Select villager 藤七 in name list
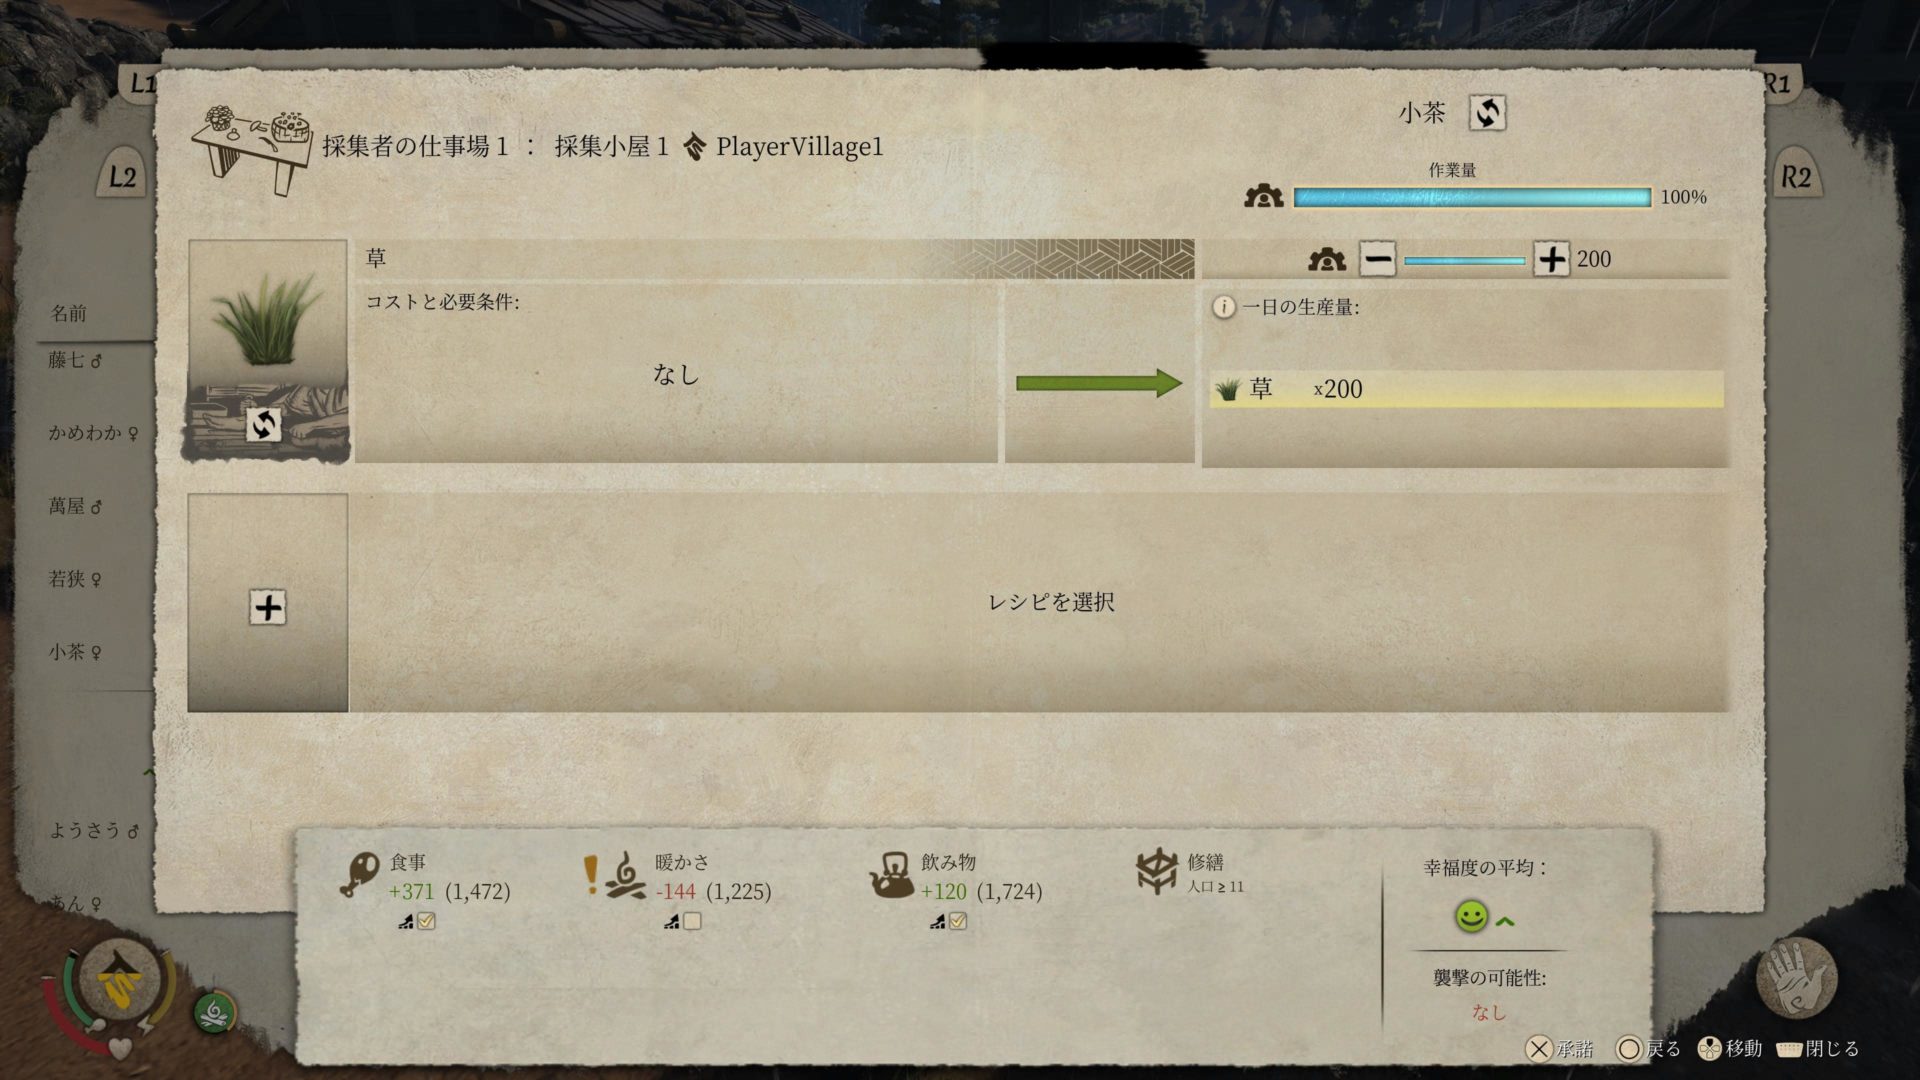 [x=75, y=360]
